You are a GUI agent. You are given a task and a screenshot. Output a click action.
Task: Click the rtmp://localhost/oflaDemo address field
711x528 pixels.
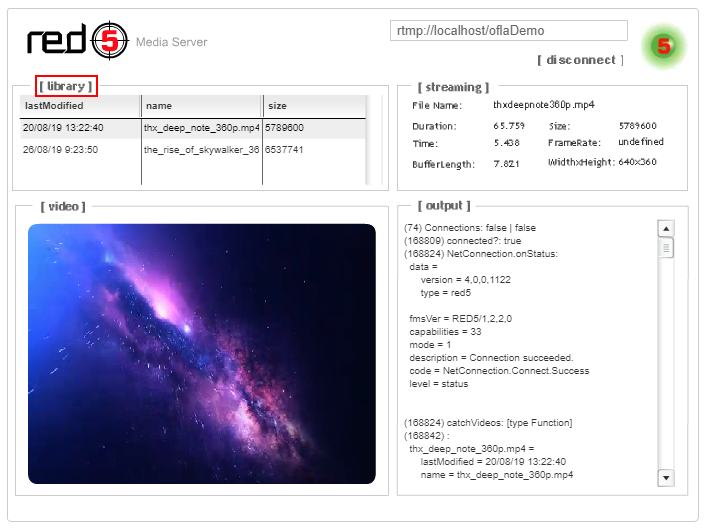pos(509,30)
